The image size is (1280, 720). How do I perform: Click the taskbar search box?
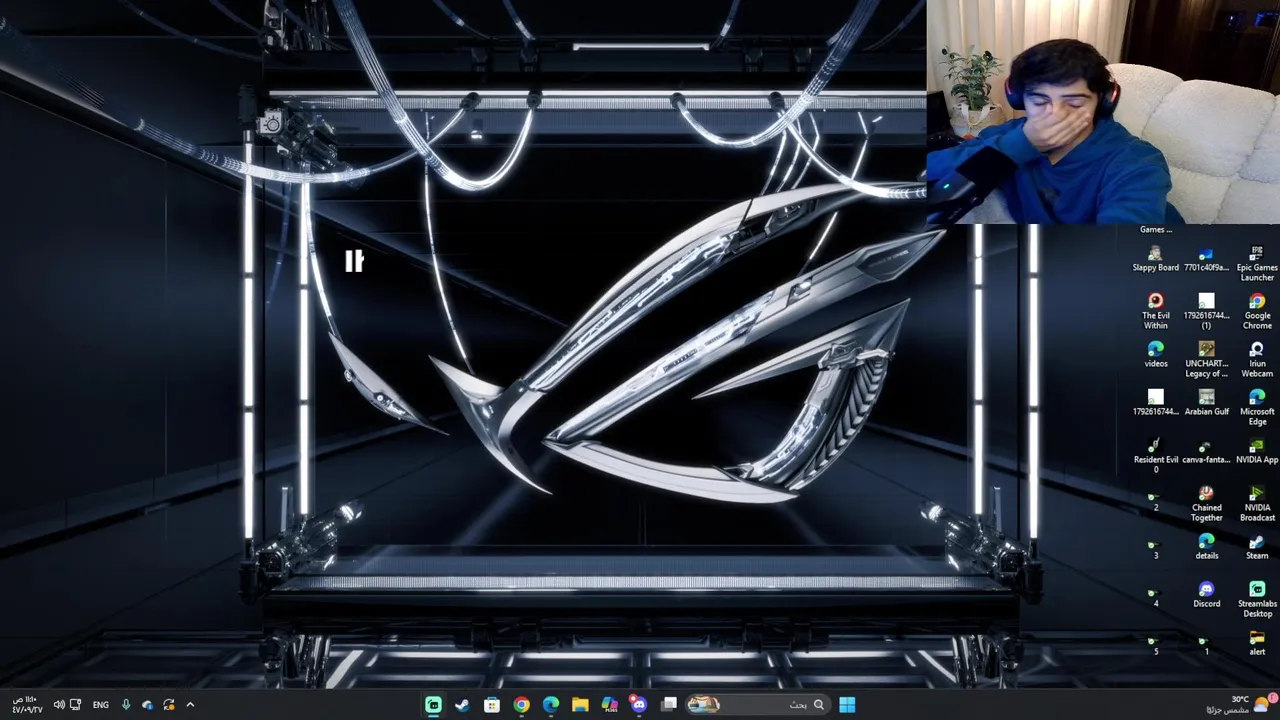coord(760,705)
